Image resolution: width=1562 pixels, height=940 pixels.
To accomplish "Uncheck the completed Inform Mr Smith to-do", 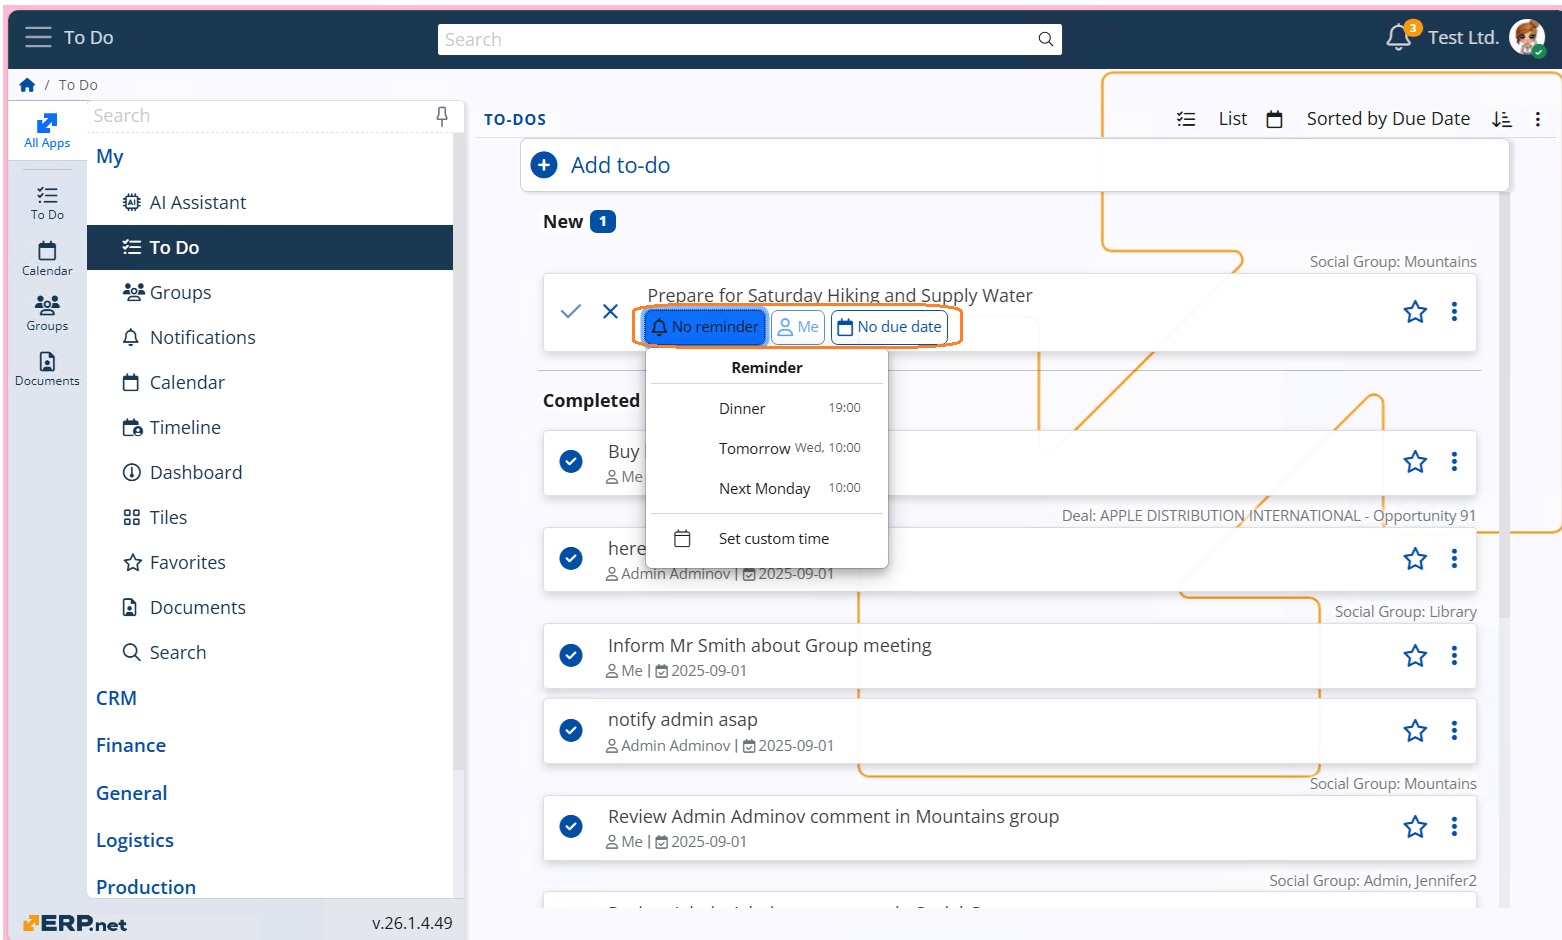I will tap(571, 655).
